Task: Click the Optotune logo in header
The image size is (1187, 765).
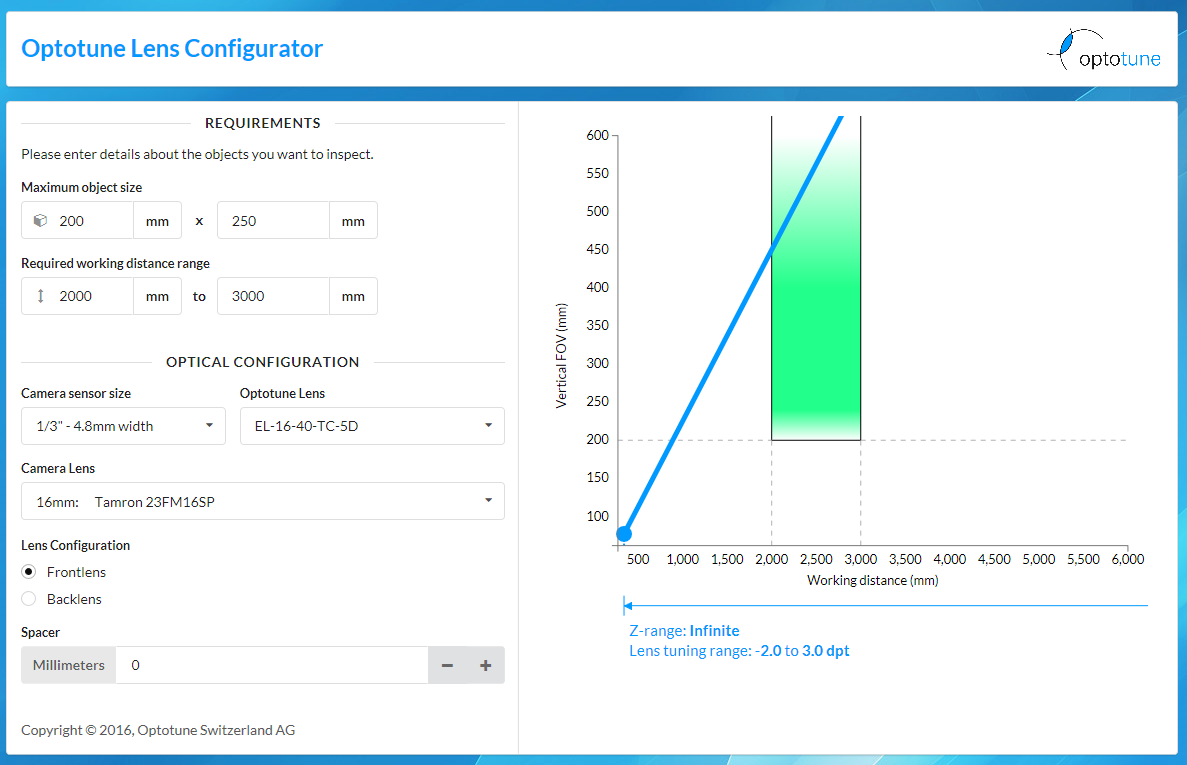Action: point(1104,51)
